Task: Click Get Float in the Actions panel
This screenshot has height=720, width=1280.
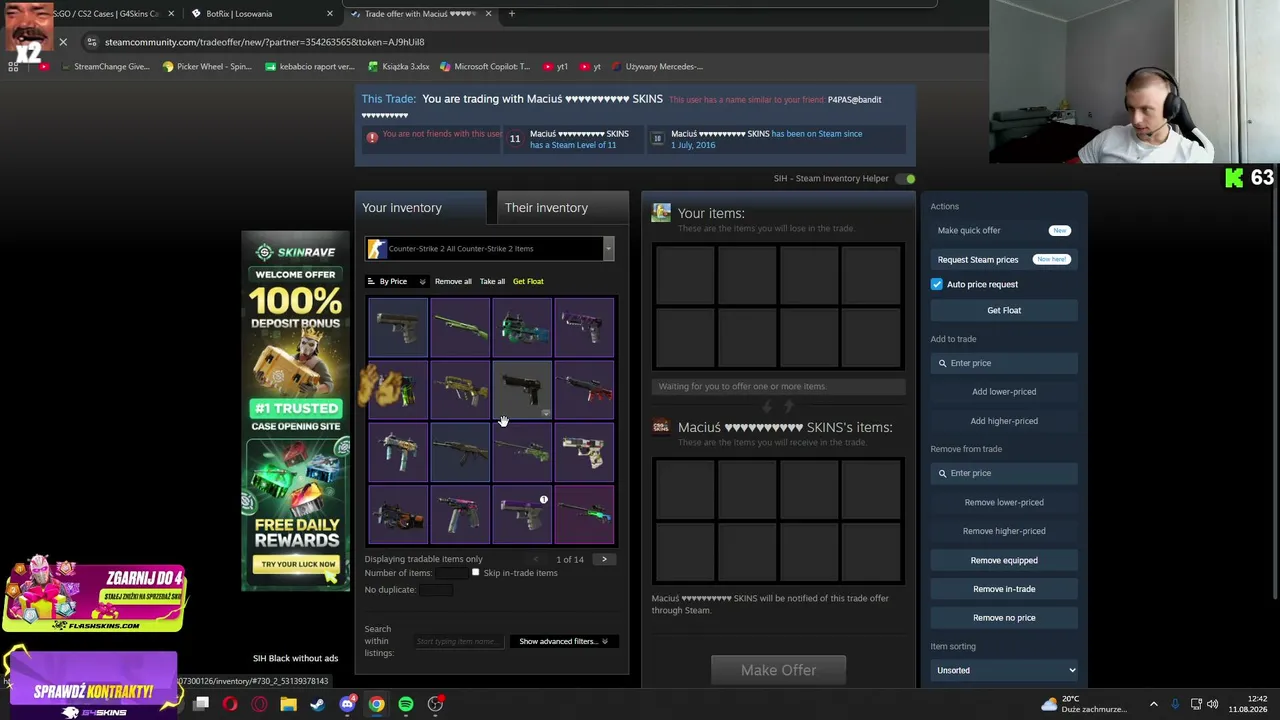Action: tap(1004, 310)
